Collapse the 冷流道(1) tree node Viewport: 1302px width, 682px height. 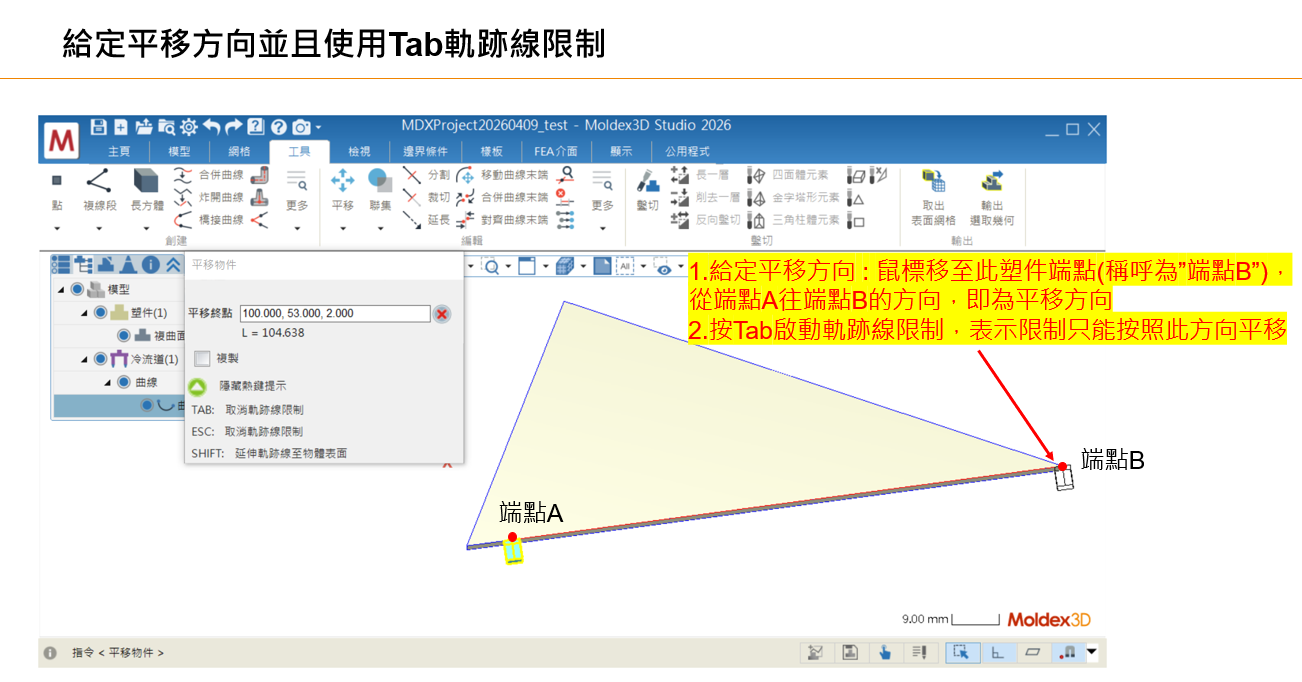click(84, 359)
